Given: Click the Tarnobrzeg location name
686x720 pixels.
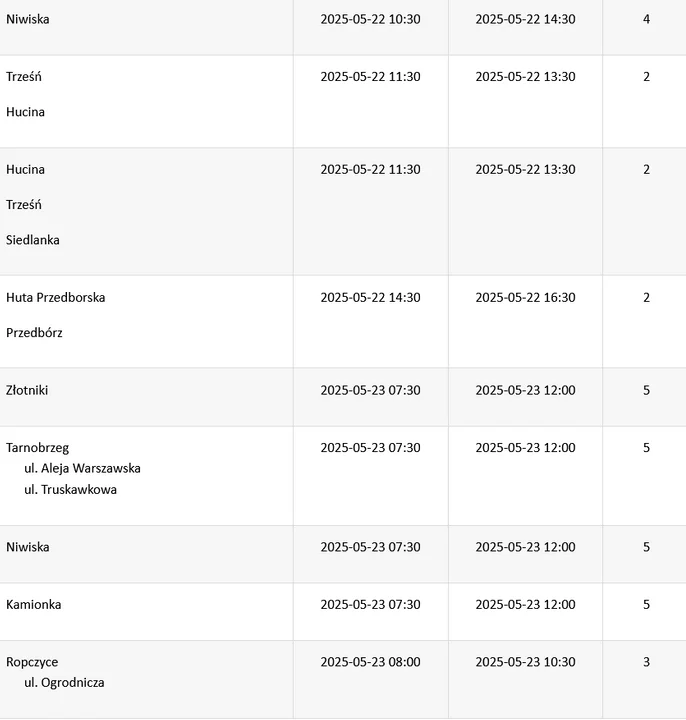Looking at the screenshot, I should (x=38, y=448).
